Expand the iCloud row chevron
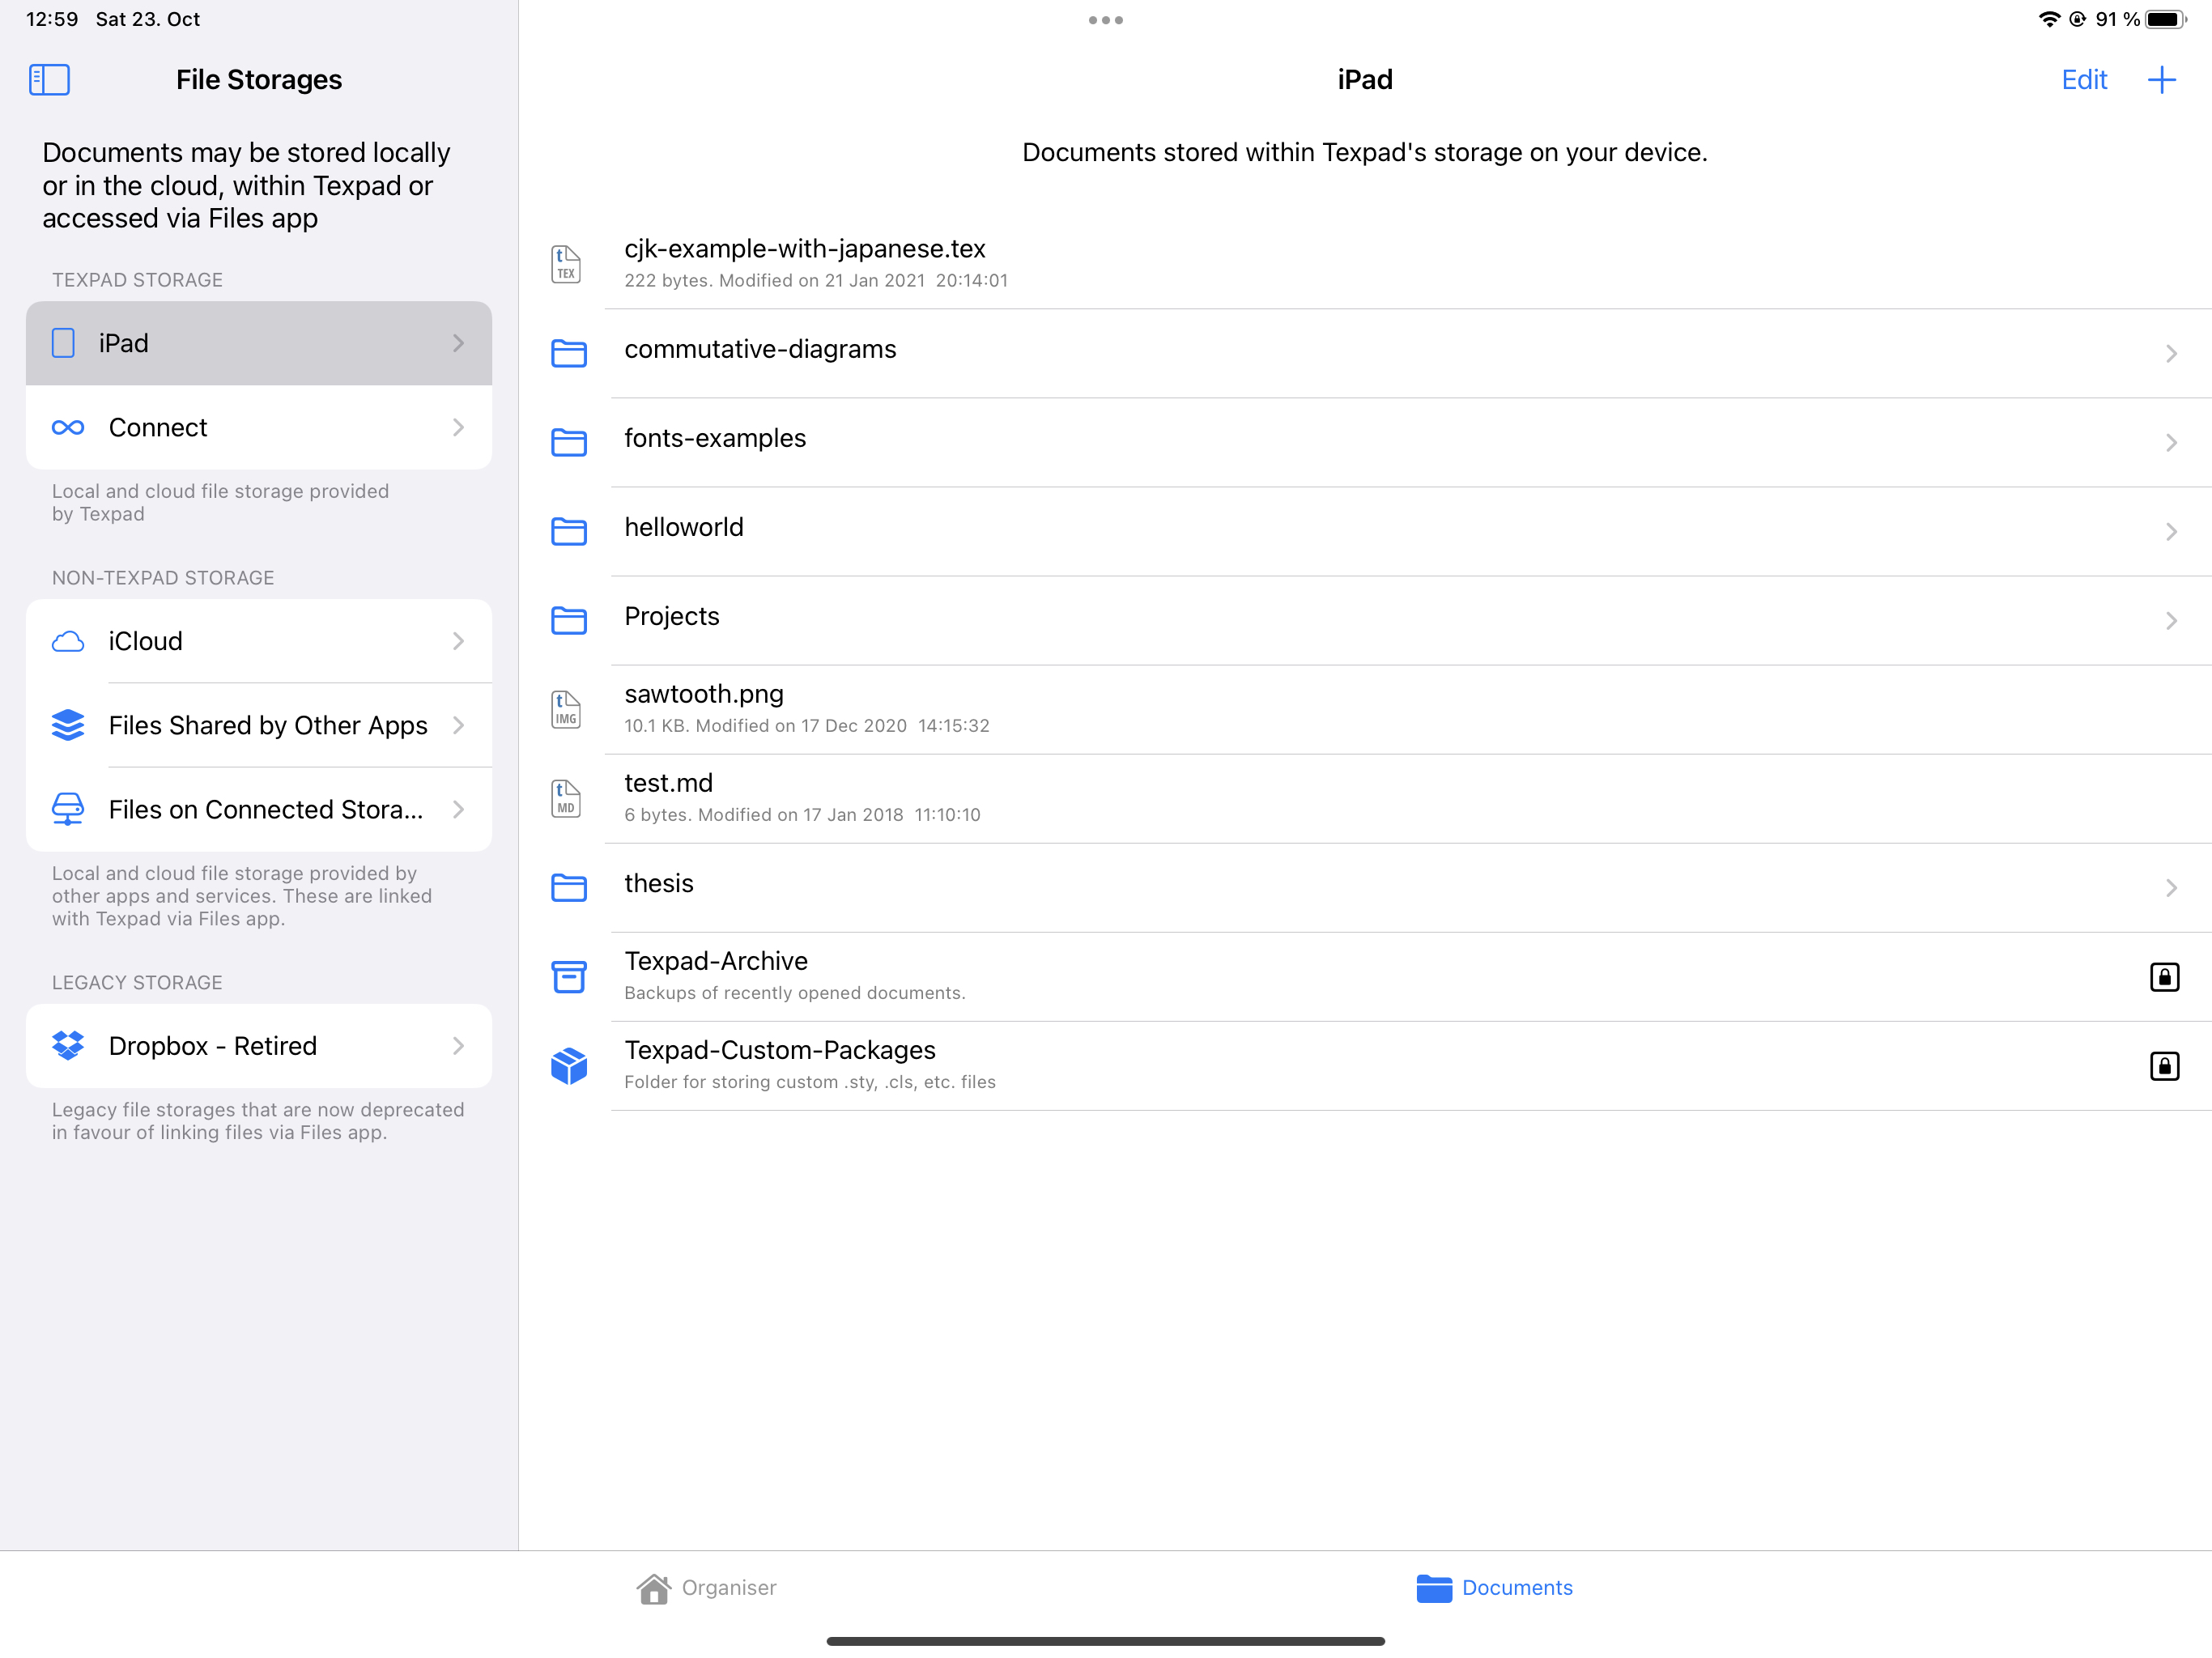The image size is (2212, 1658). (x=458, y=641)
